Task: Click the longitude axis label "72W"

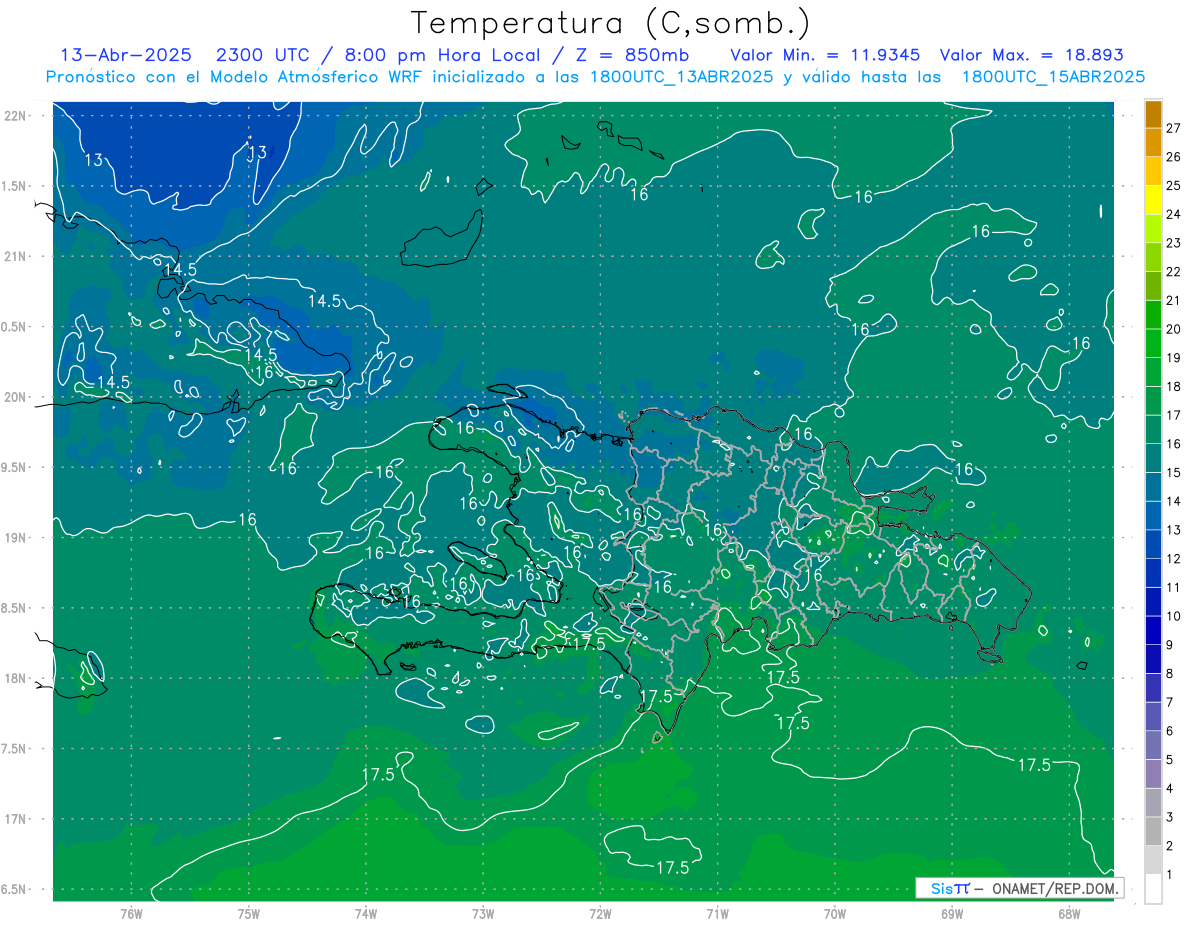Action: click(600, 914)
